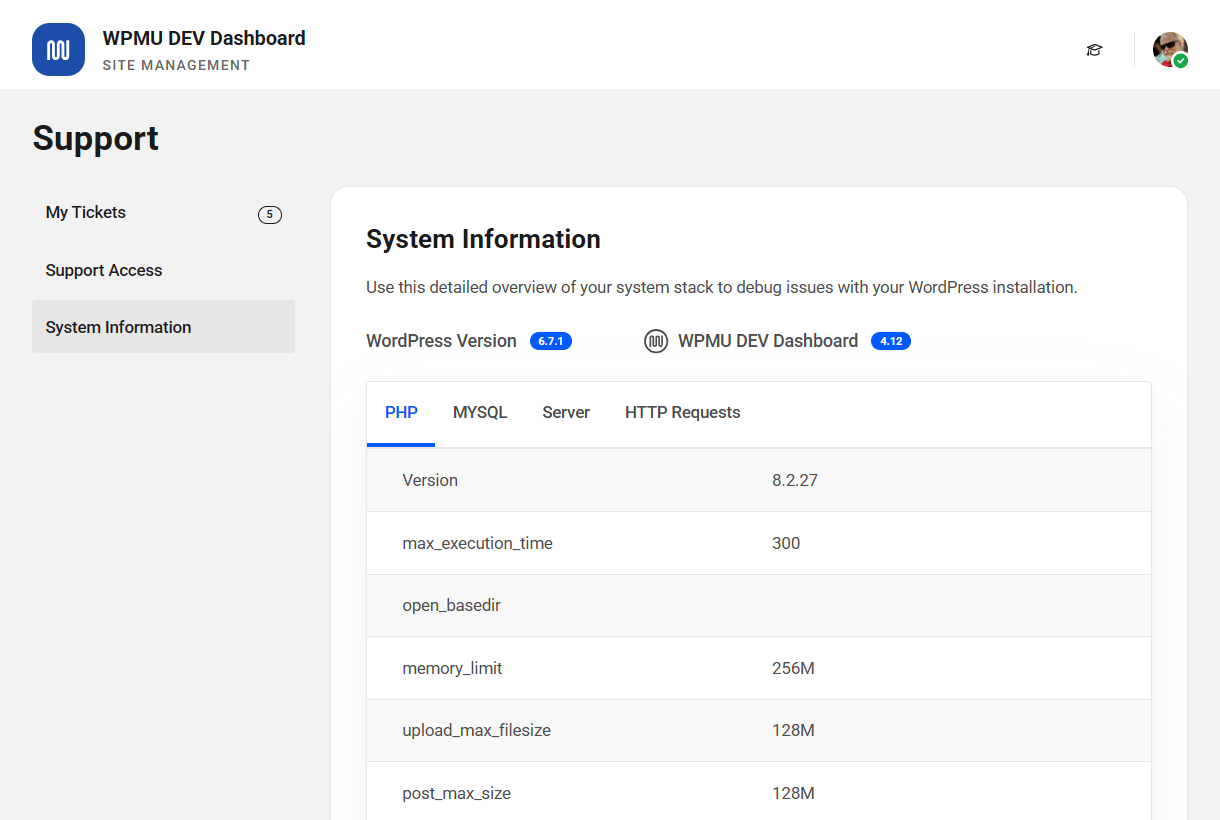Viewport: 1220px width, 820px height.
Task: Open the Server tab
Action: (x=566, y=413)
